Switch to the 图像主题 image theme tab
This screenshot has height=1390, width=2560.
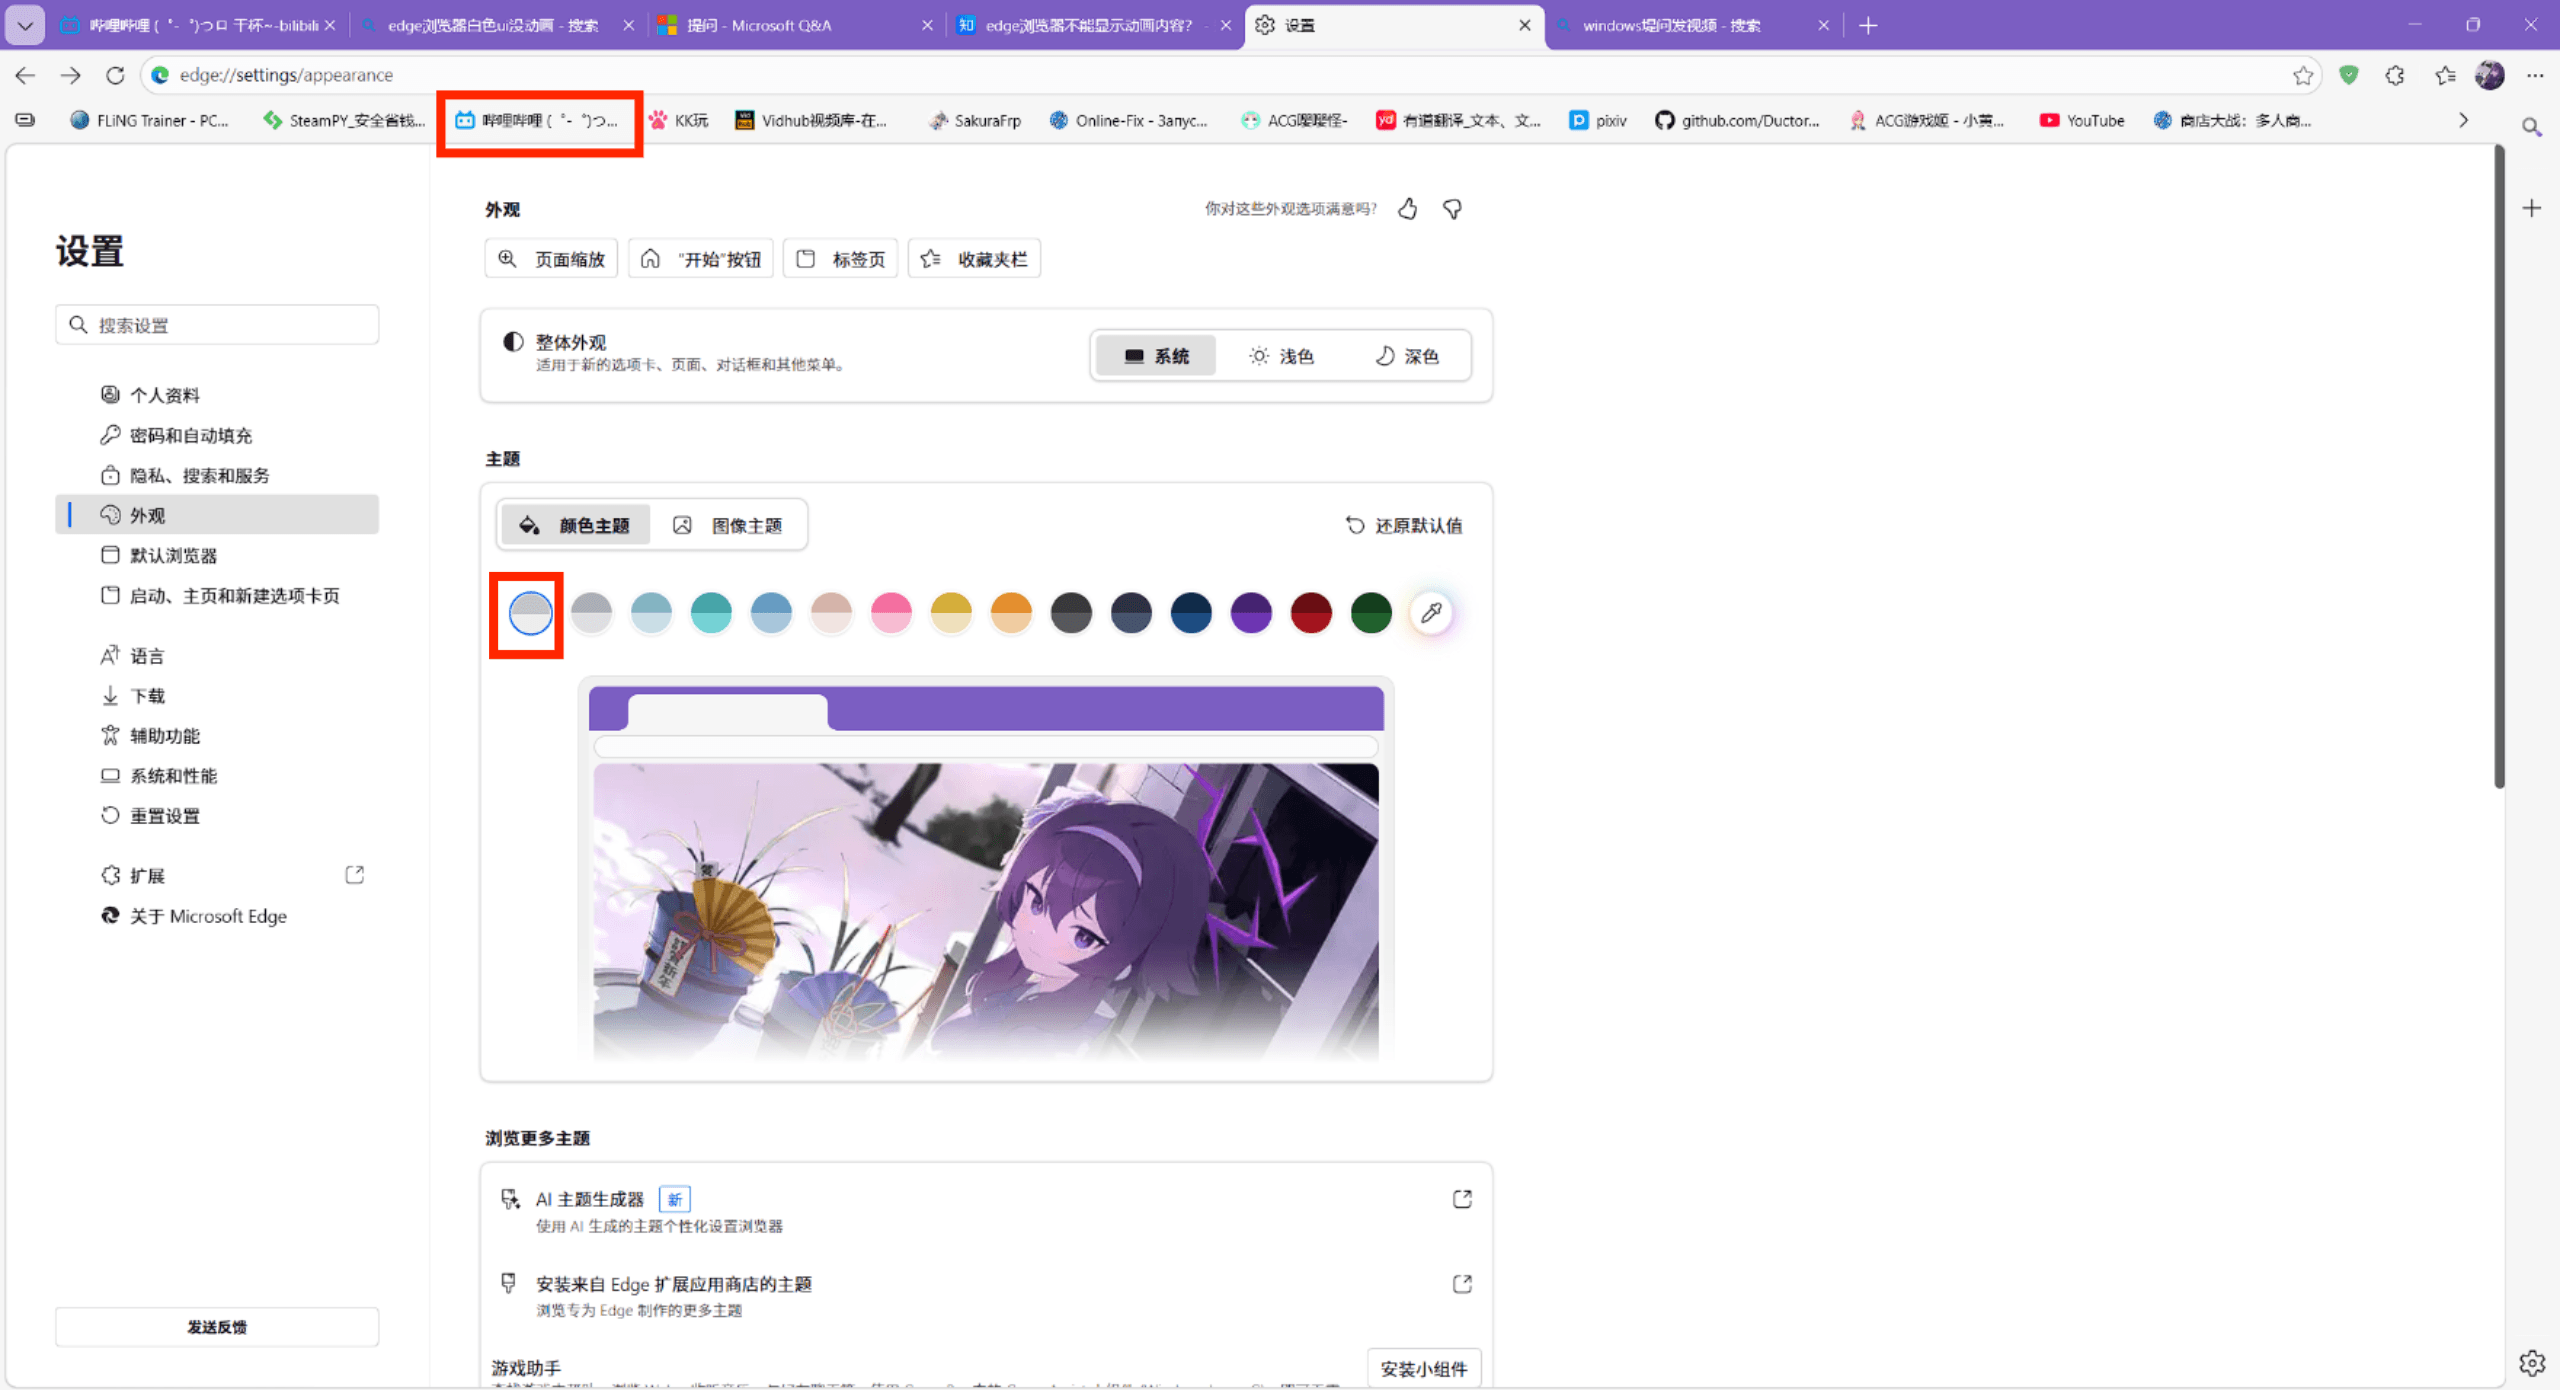728,525
